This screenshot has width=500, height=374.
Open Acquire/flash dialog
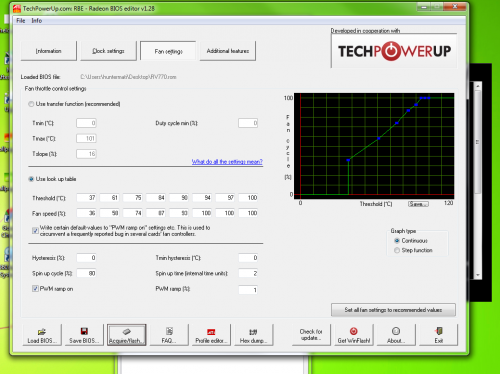point(127,335)
